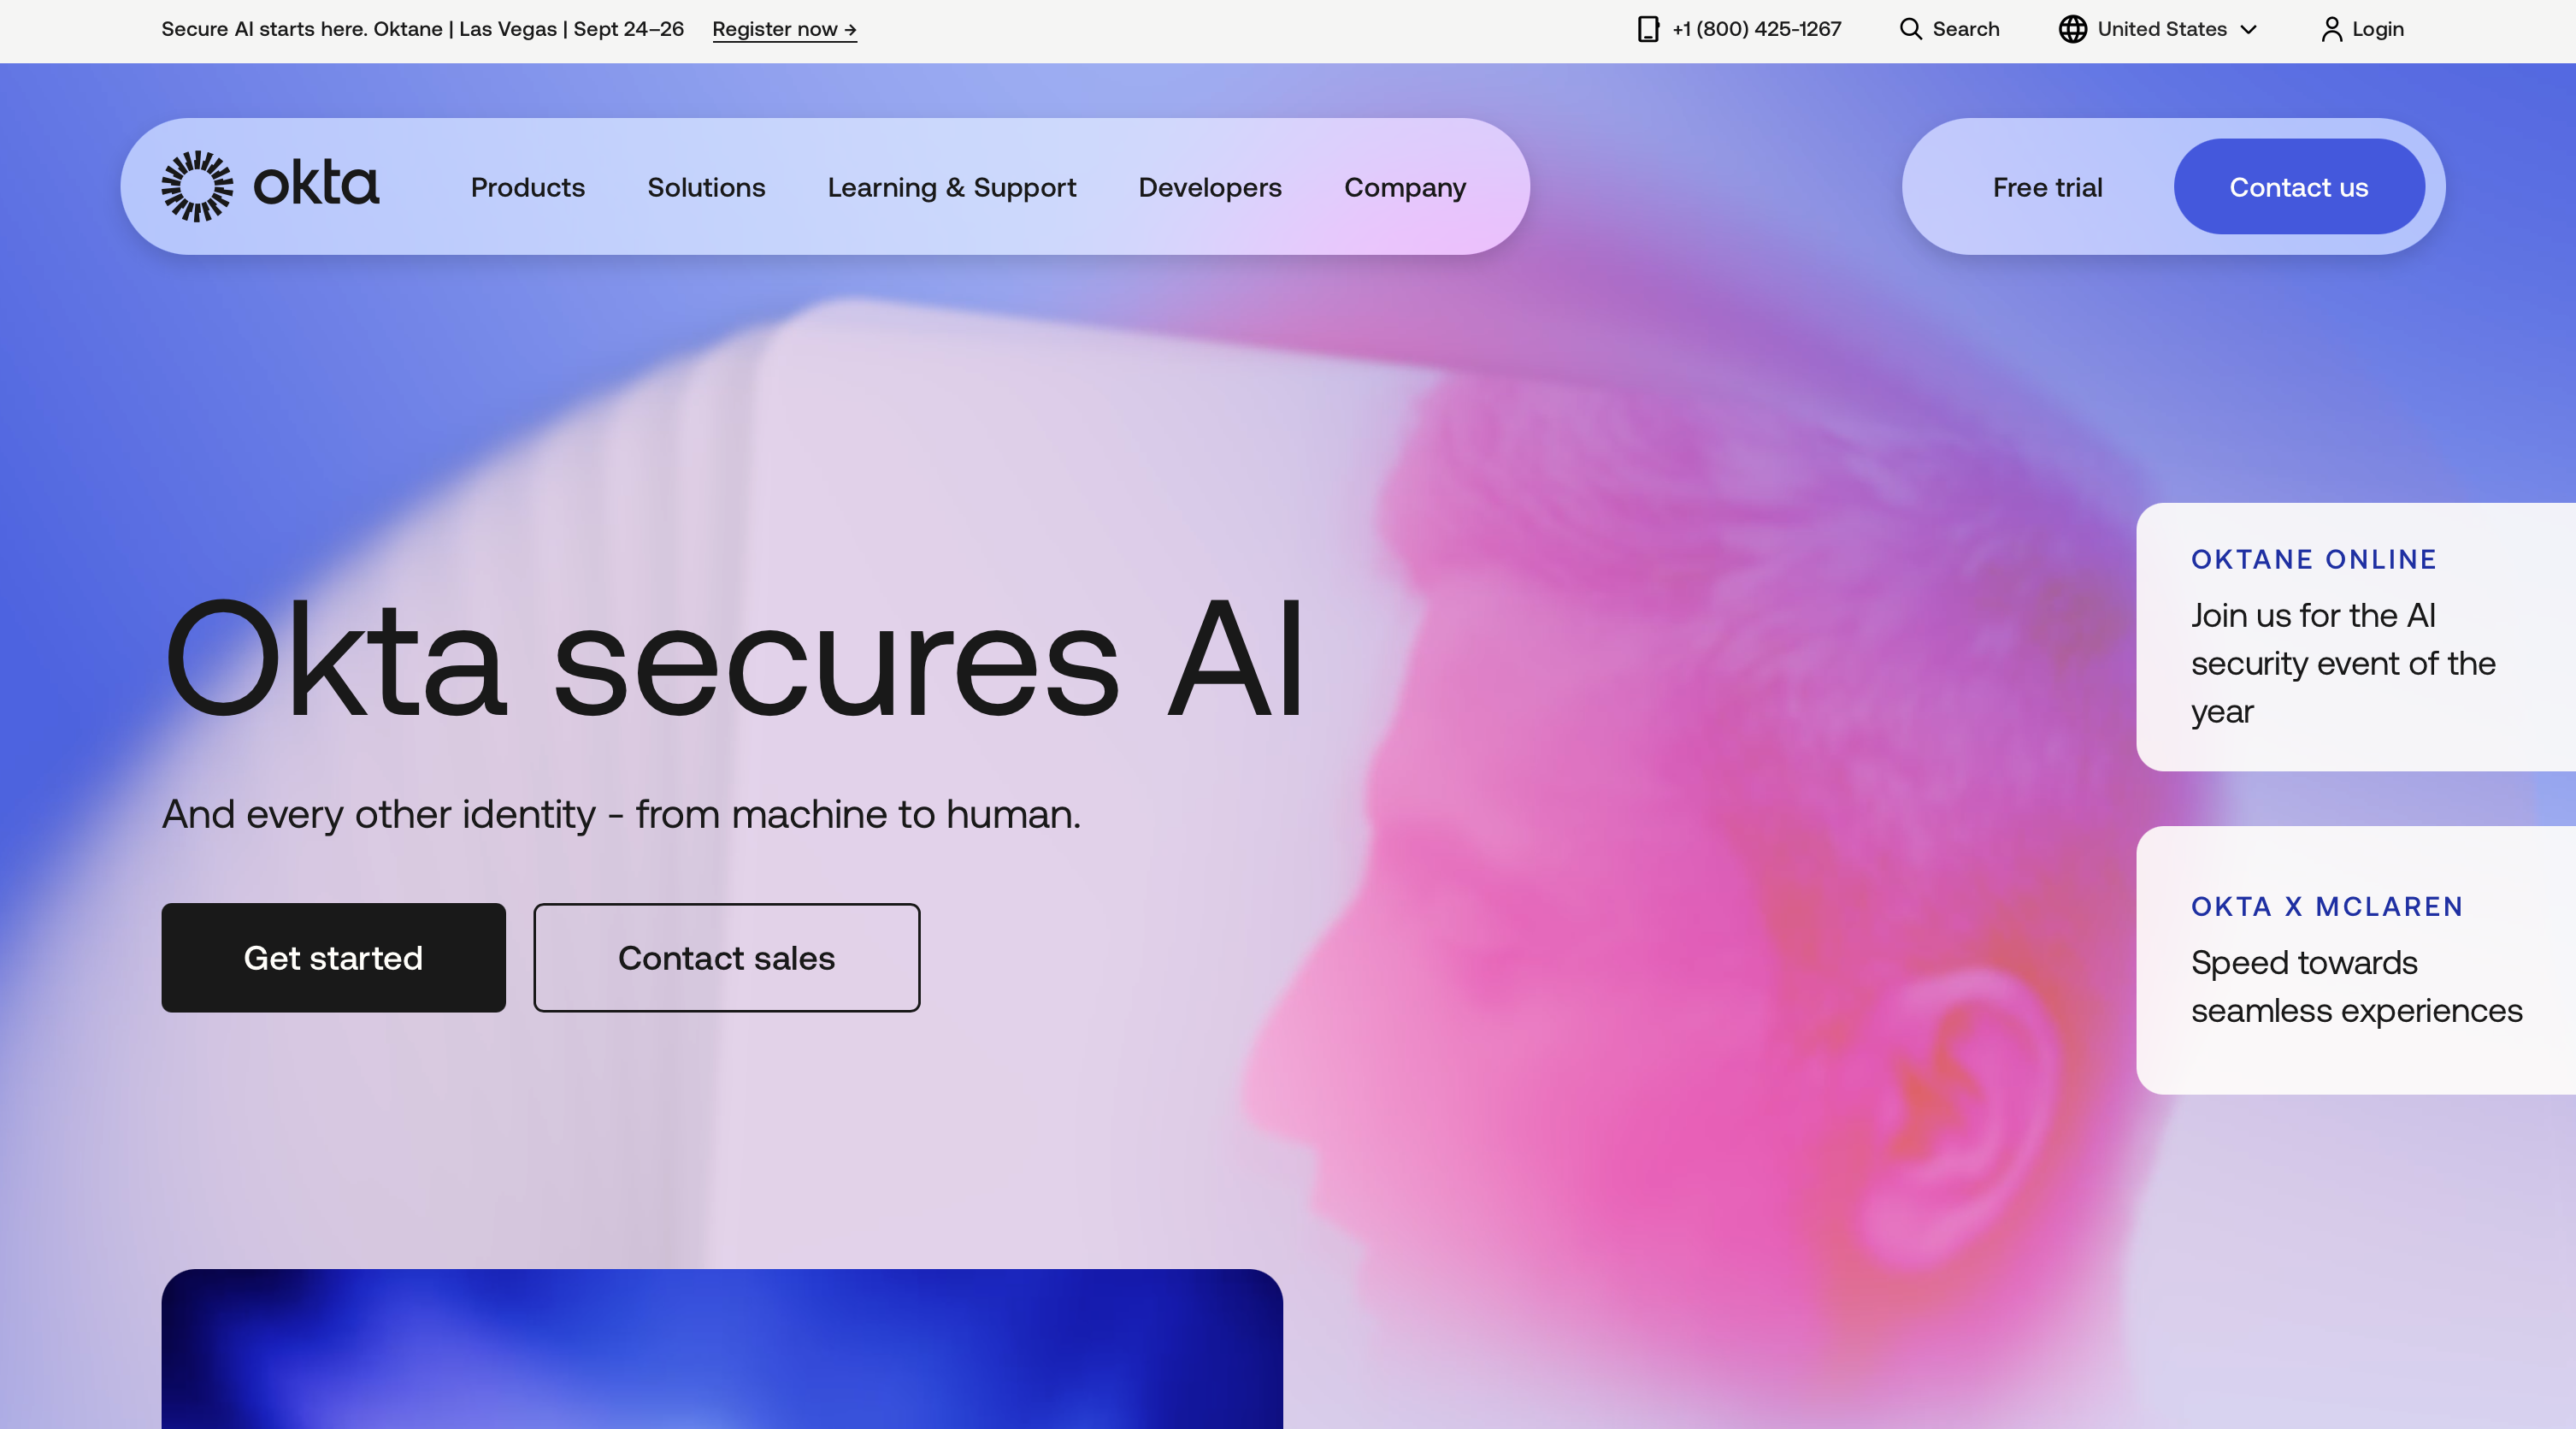Screen dimensions: 2576x1429
Task: Click the blue gradient media thumbnail
Action: click(722, 1349)
